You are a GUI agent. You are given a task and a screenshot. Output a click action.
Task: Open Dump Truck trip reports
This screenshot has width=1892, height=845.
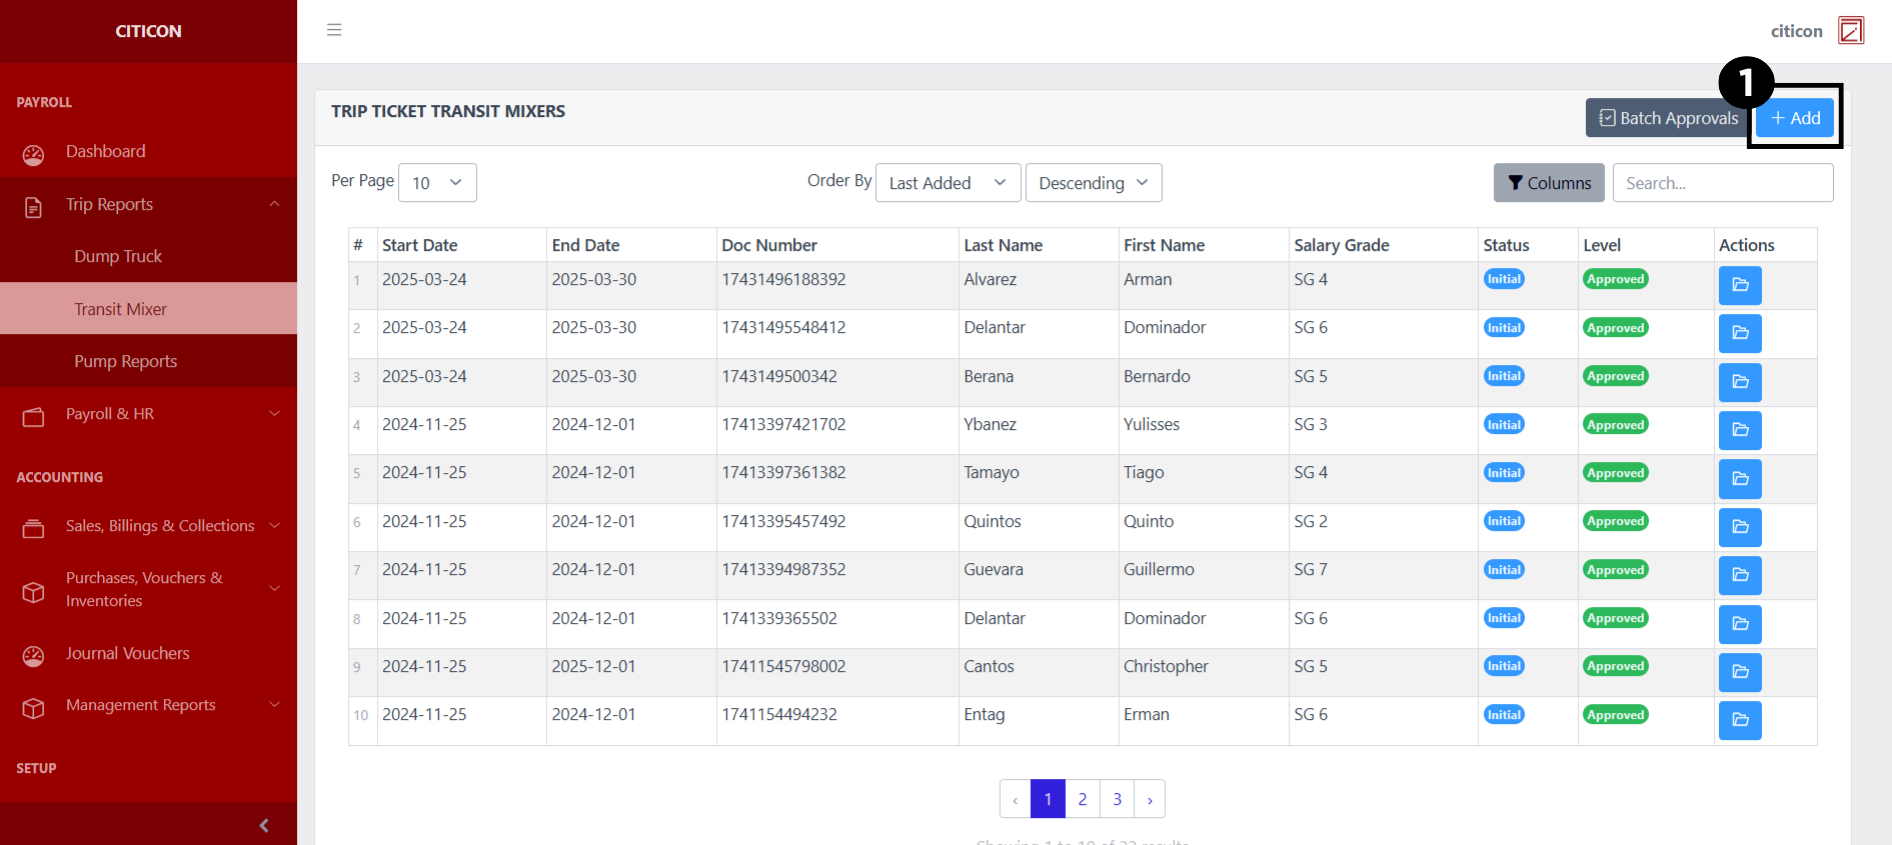pos(118,257)
